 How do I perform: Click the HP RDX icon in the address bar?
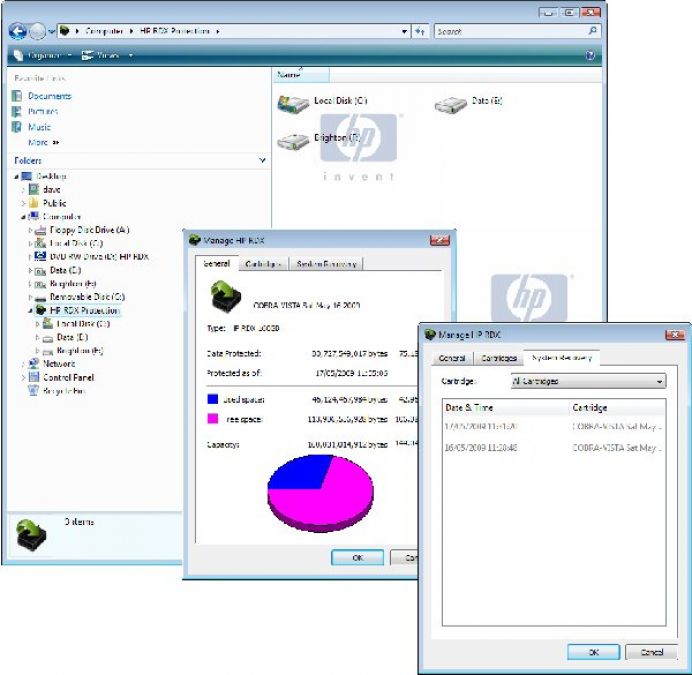pyautogui.click(x=64, y=31)
